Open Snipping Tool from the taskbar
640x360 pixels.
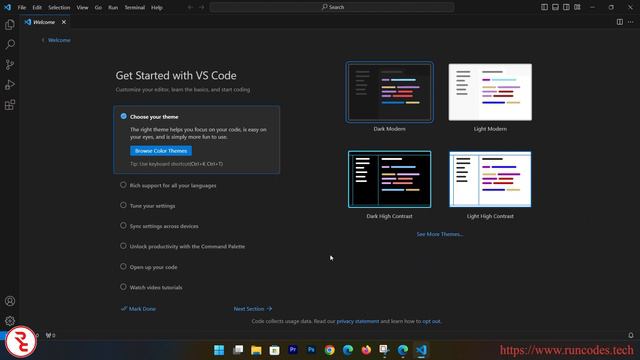(384, 350)
